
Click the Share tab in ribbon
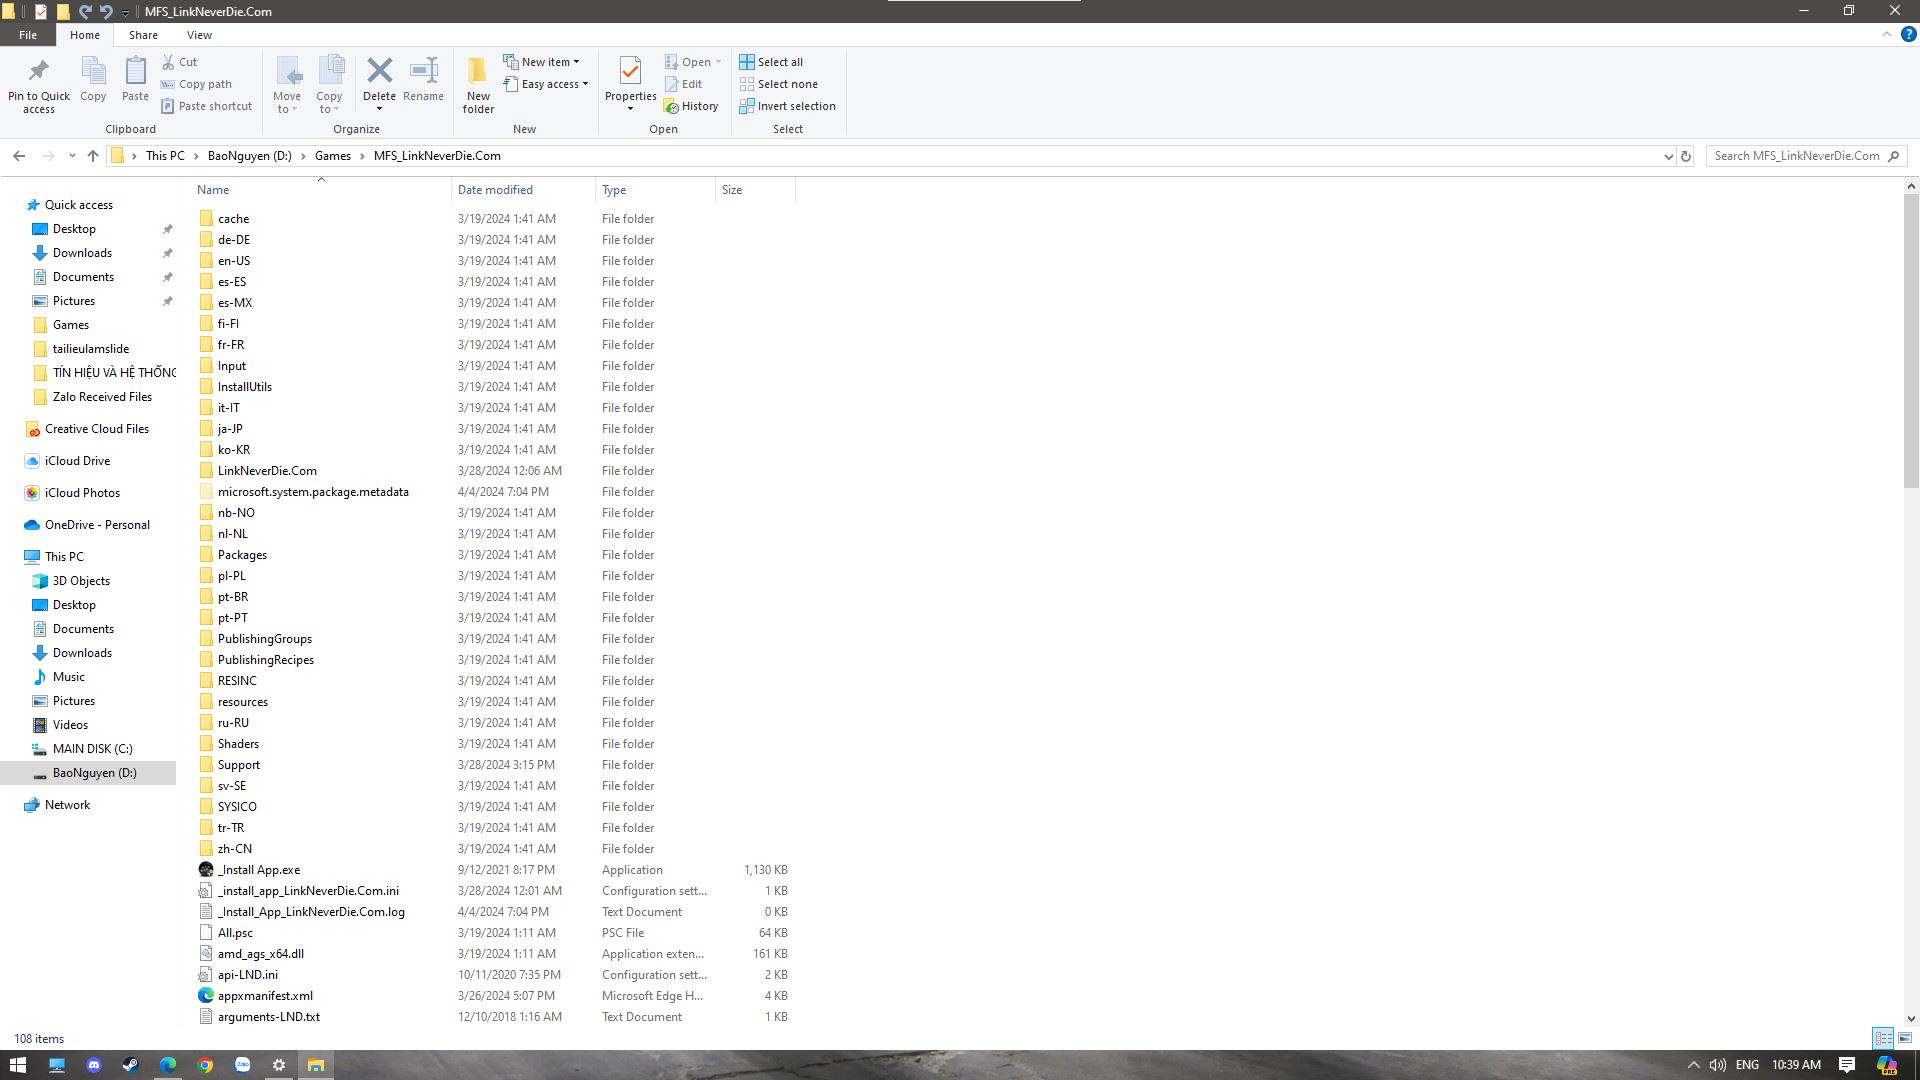(142, 34)
